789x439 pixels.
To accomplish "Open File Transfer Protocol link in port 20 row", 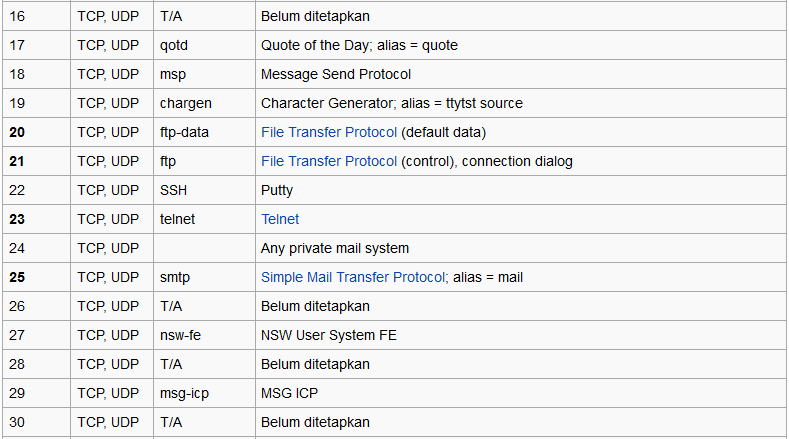I will (x=329, y=132).
